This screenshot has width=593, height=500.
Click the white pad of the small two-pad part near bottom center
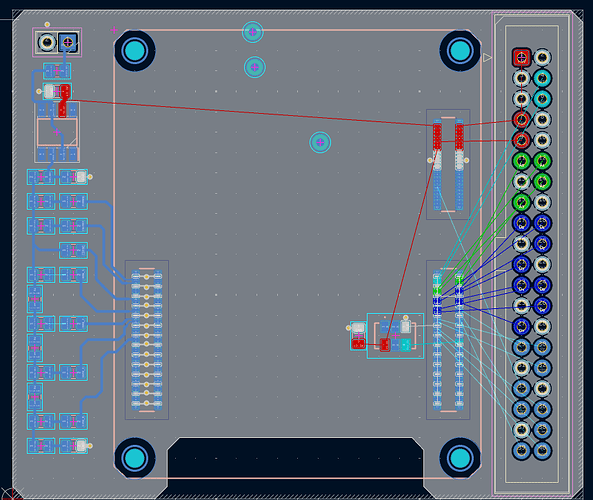[358, 327]
